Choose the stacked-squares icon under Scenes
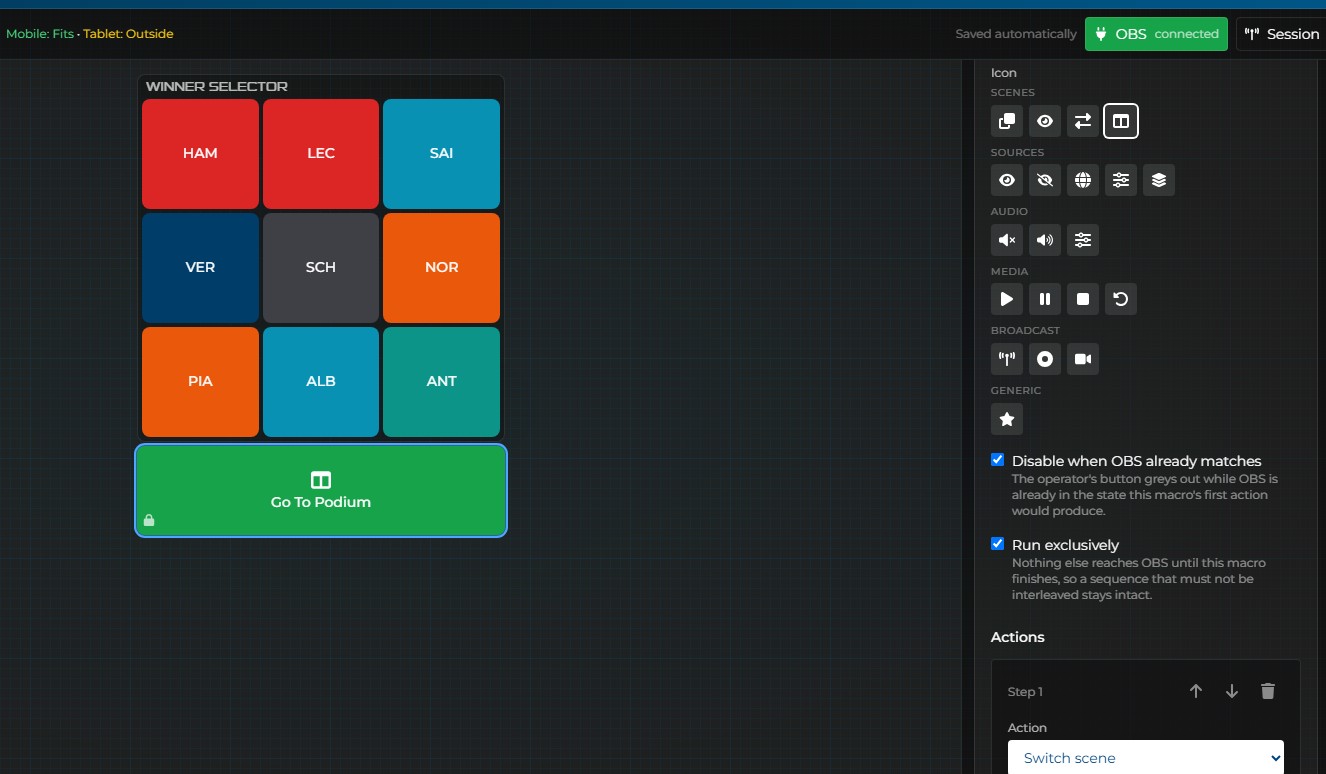Screen dimensions: 1326x774 [x=1007, y=121]
